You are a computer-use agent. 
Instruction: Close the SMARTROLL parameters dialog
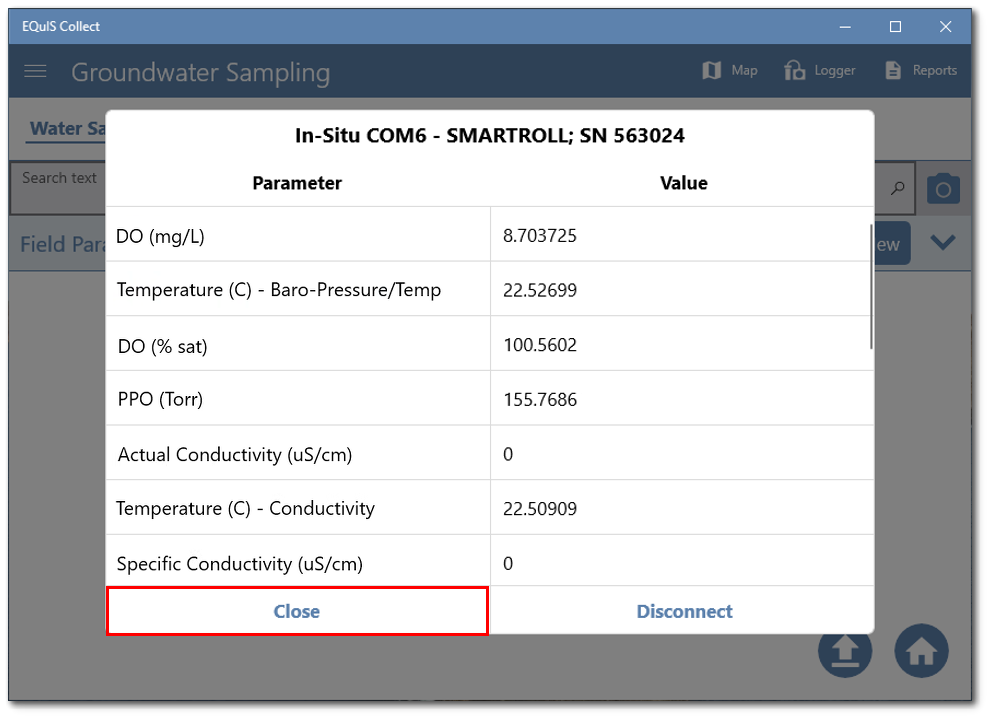pyautogui.click(x=296, y=610)
